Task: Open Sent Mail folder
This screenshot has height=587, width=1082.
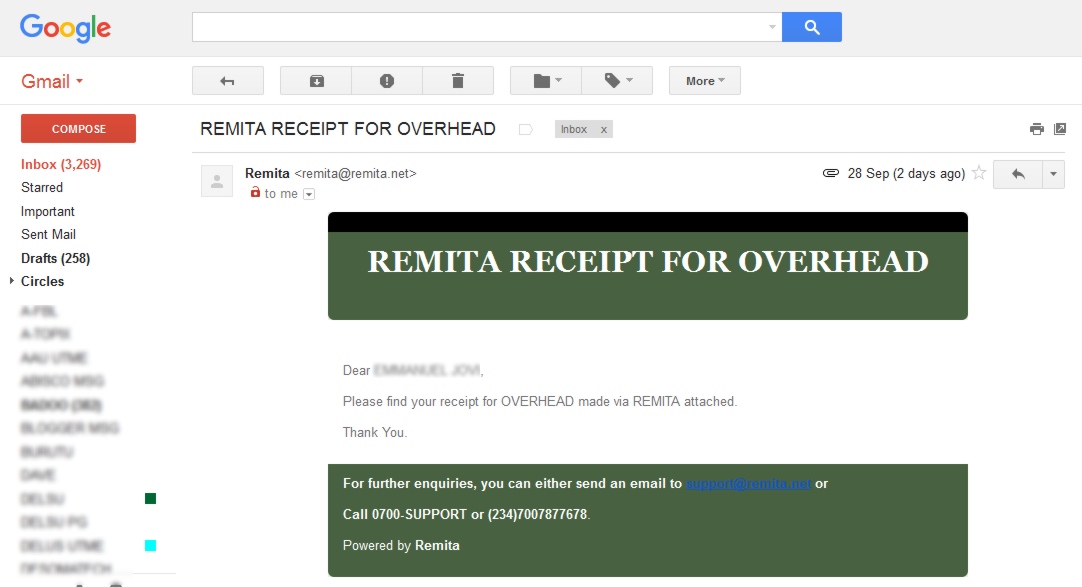Action: click(x=48, y=235)
